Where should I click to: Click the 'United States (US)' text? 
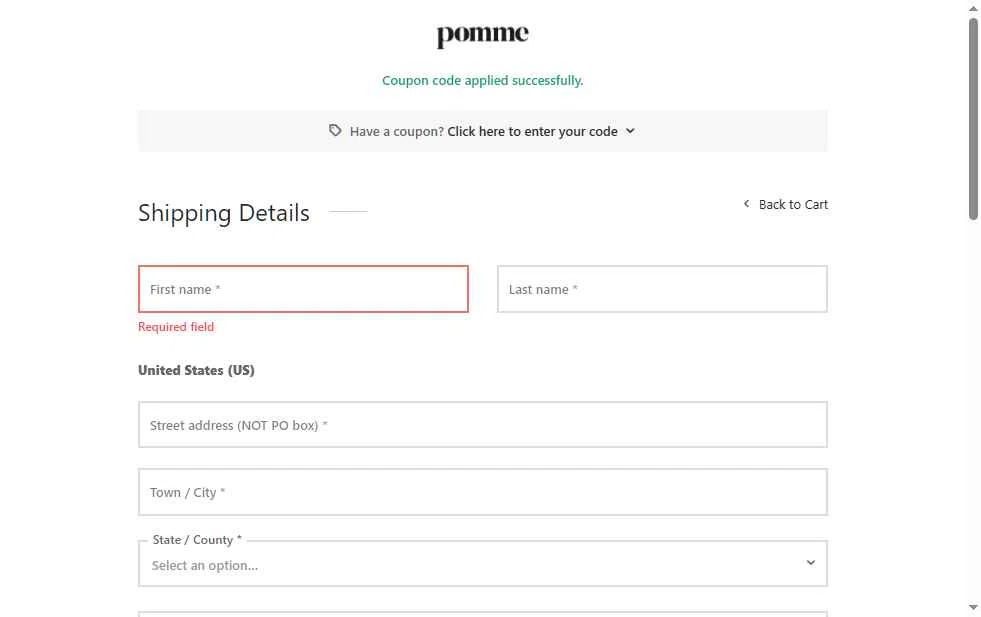pos(196,370)
